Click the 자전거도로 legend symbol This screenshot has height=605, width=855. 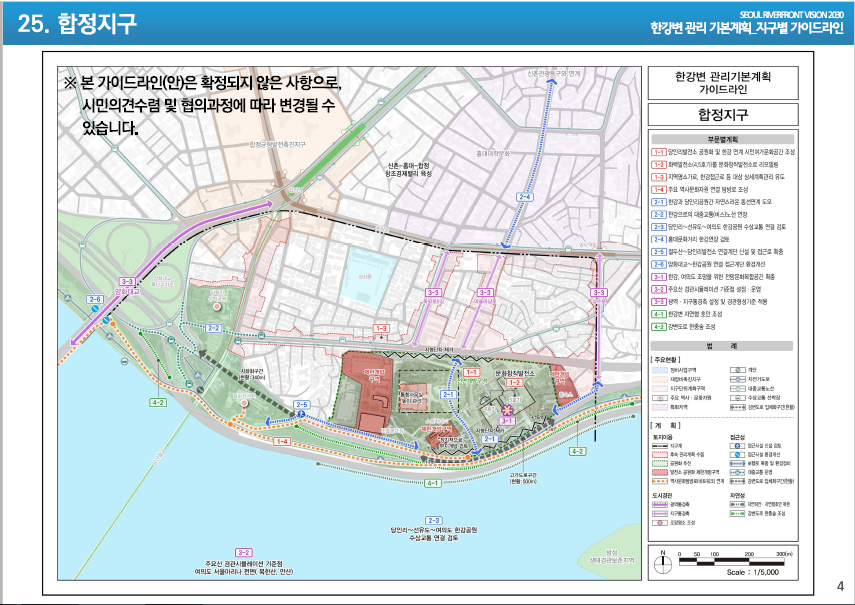[x=737, y=379]
